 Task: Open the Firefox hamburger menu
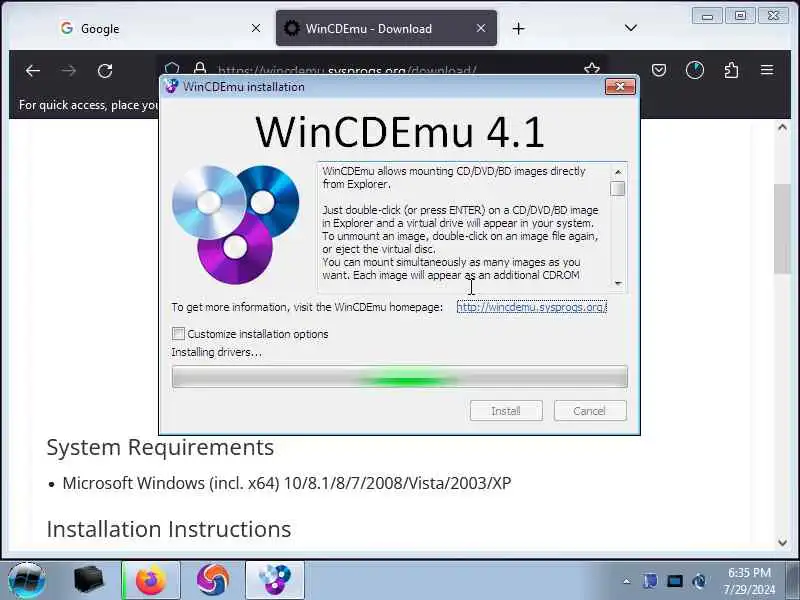pyautogui.click(x=767, y=69)
